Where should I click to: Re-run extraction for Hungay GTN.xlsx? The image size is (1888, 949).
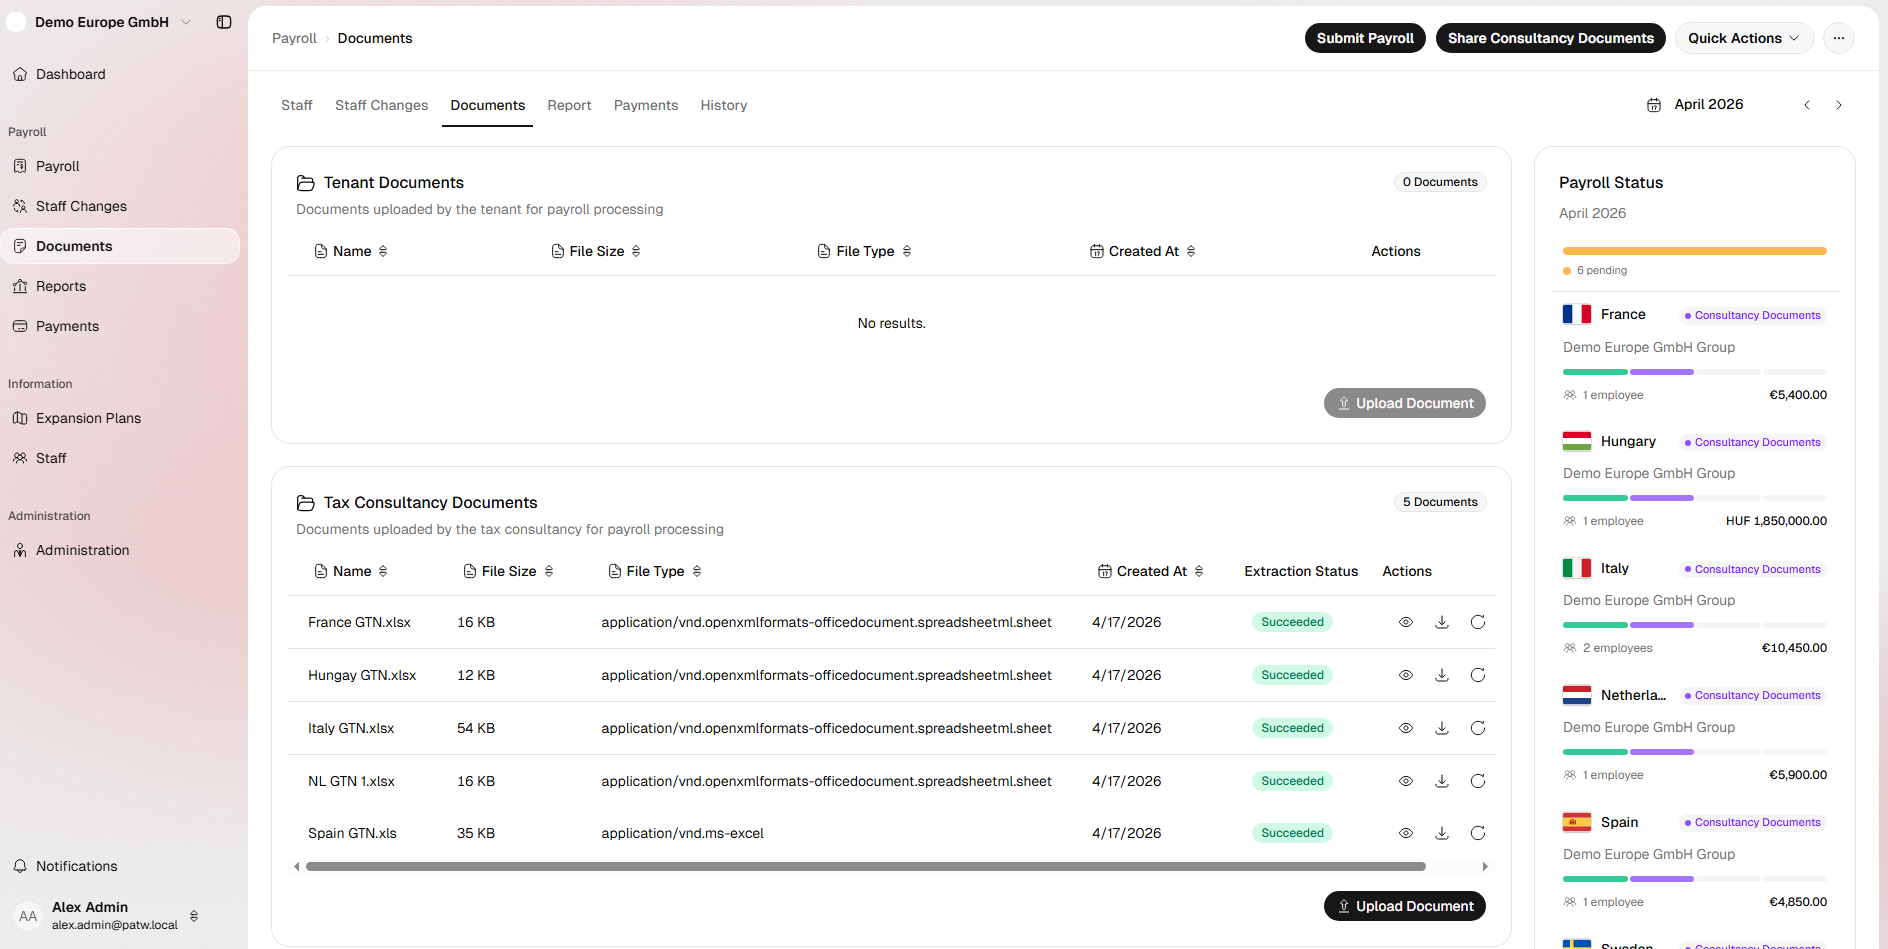pos(1478,675)
